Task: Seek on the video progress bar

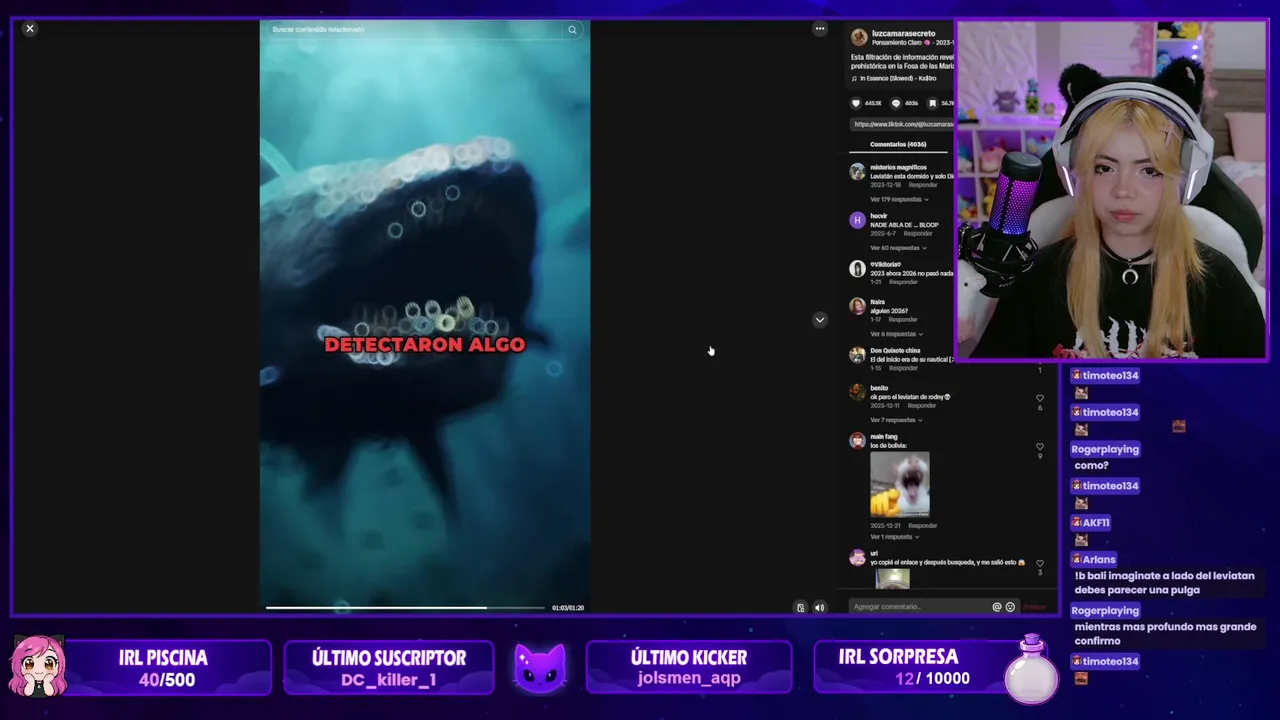Action: [406, 607]
